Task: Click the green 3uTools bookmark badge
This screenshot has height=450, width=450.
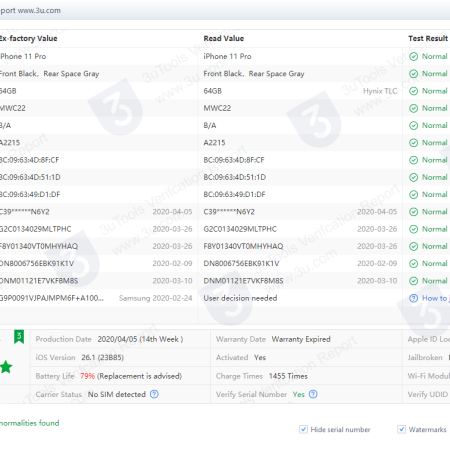Action: pos(19,337)
